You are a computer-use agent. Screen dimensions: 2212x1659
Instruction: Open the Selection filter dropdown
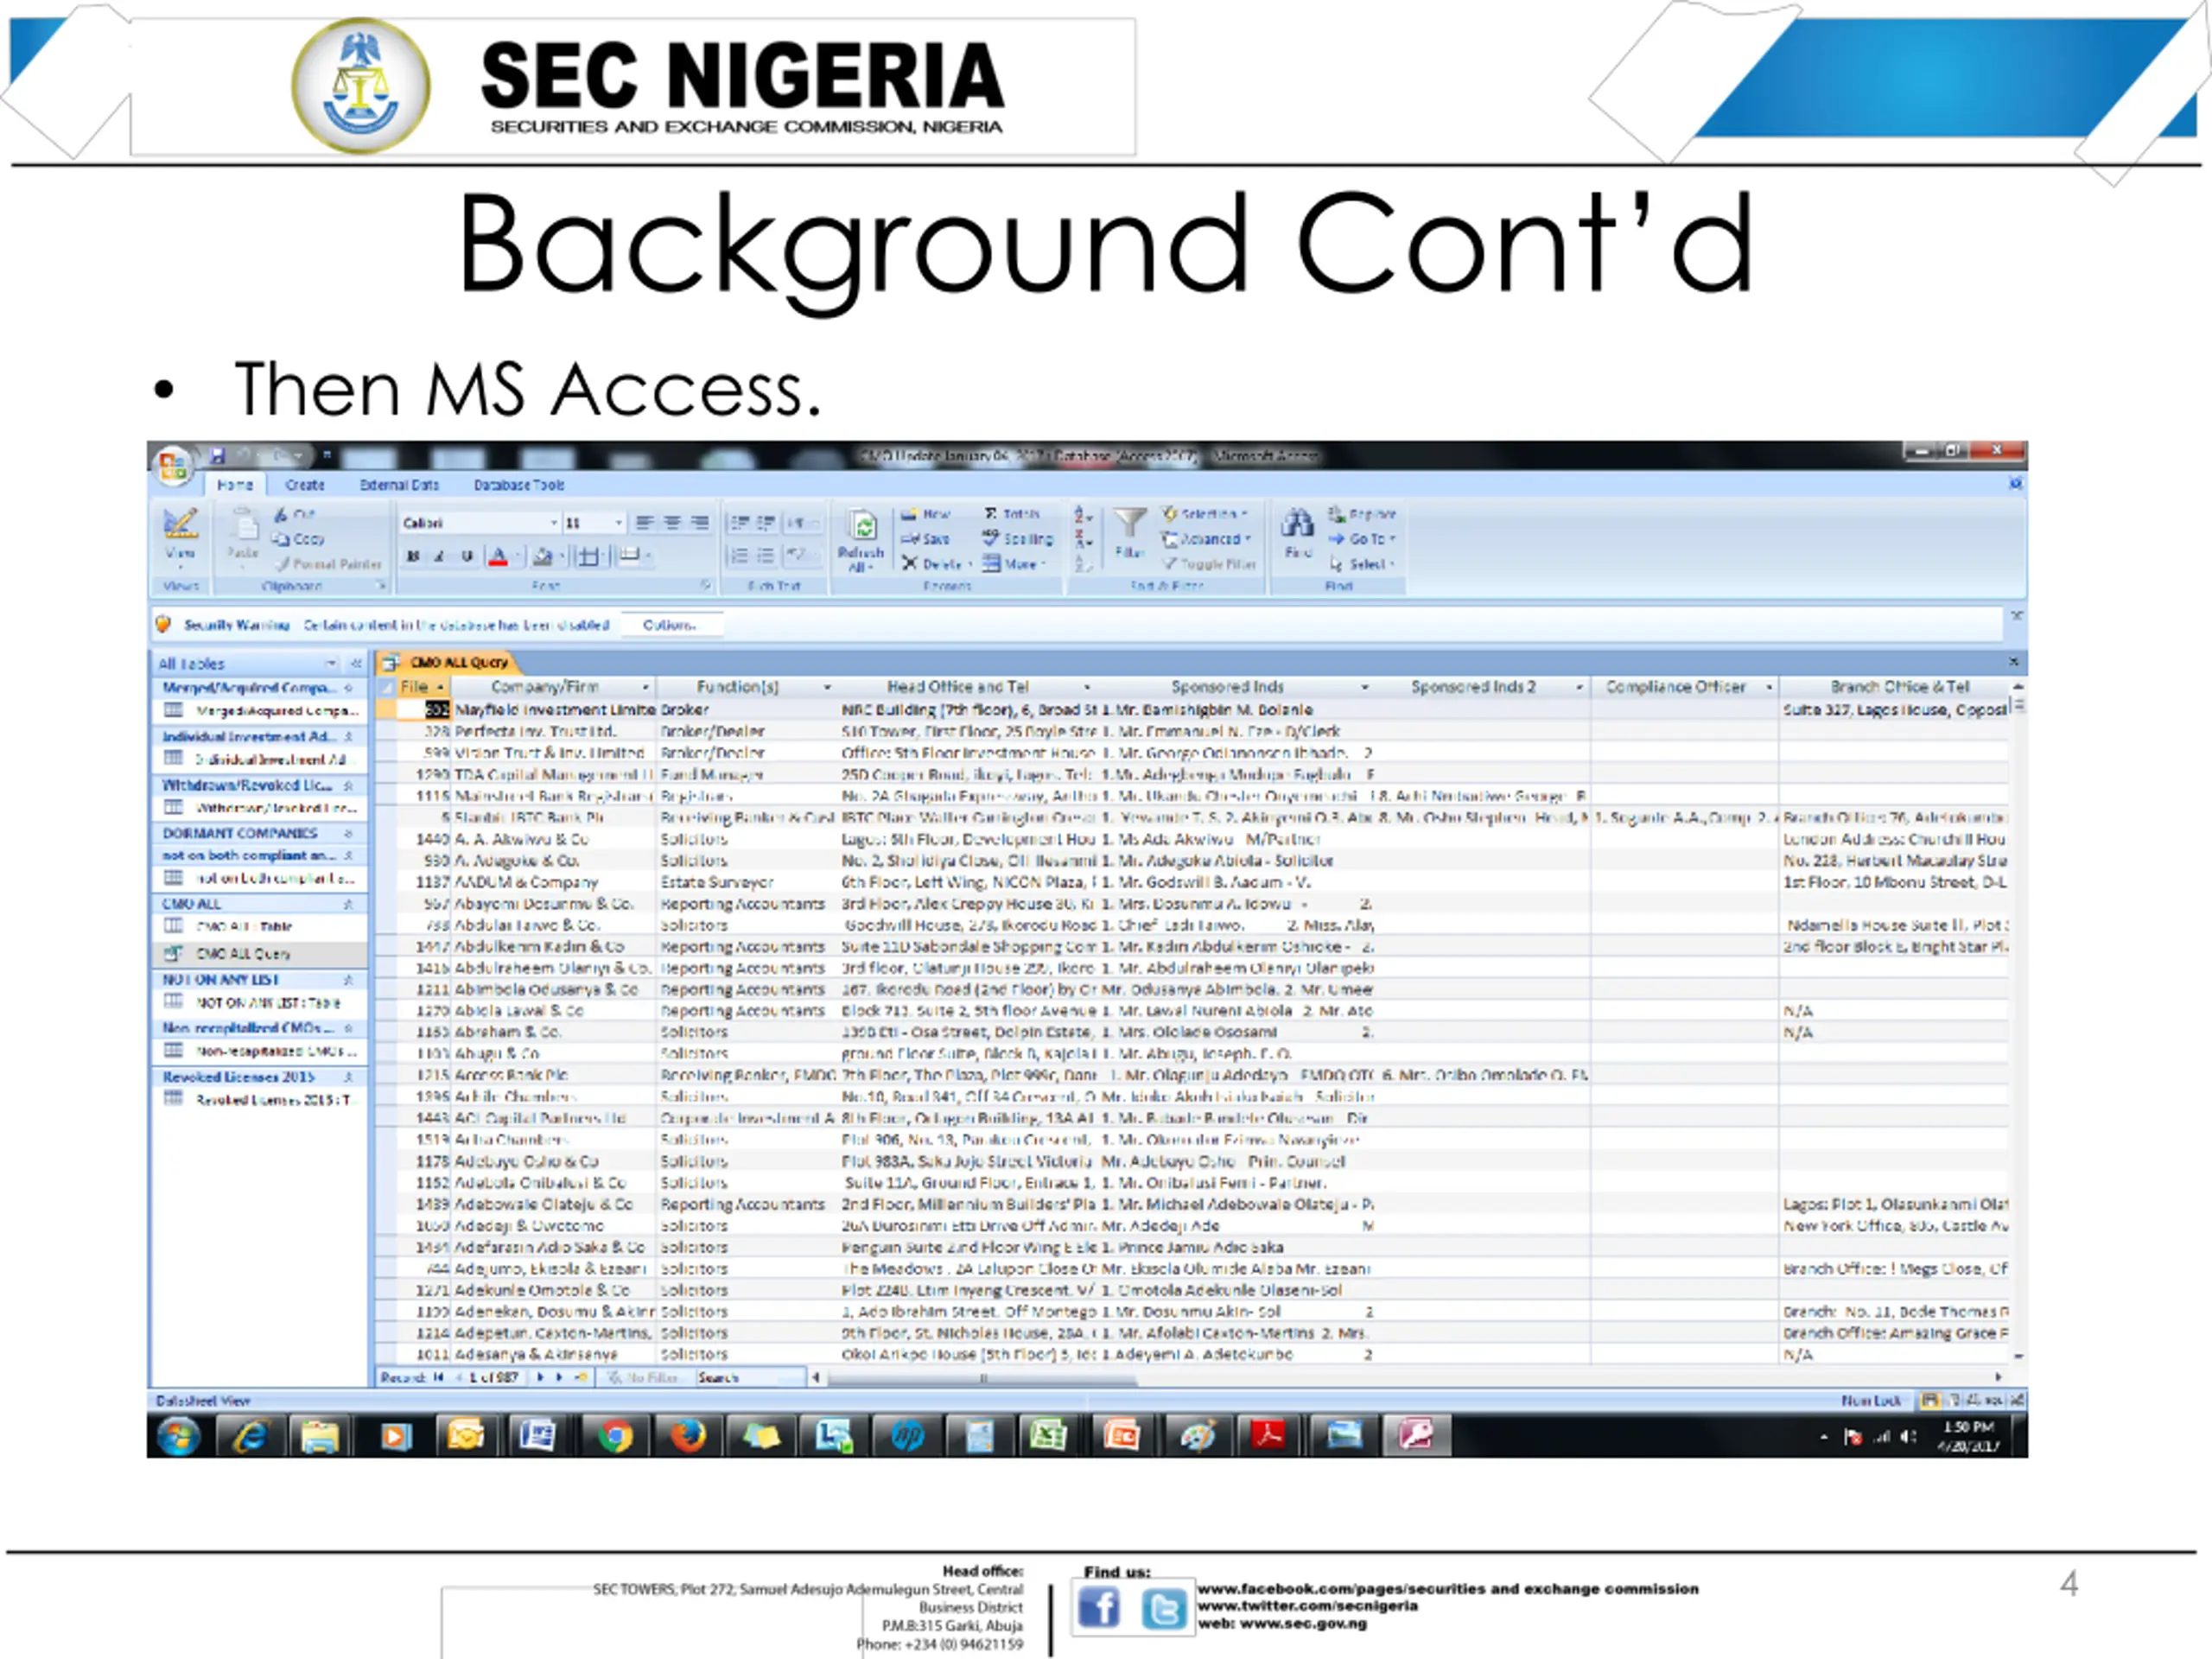point(1204,514)
